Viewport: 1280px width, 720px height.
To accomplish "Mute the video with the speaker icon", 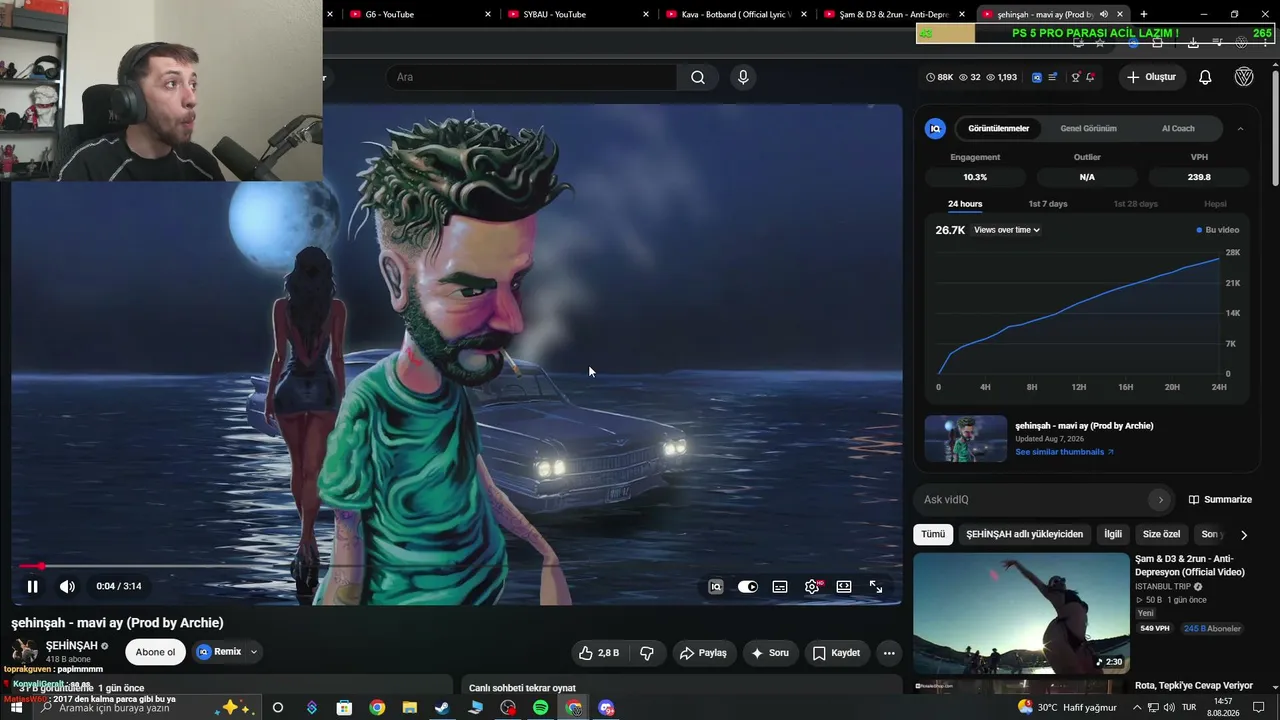I will (67, 587).
